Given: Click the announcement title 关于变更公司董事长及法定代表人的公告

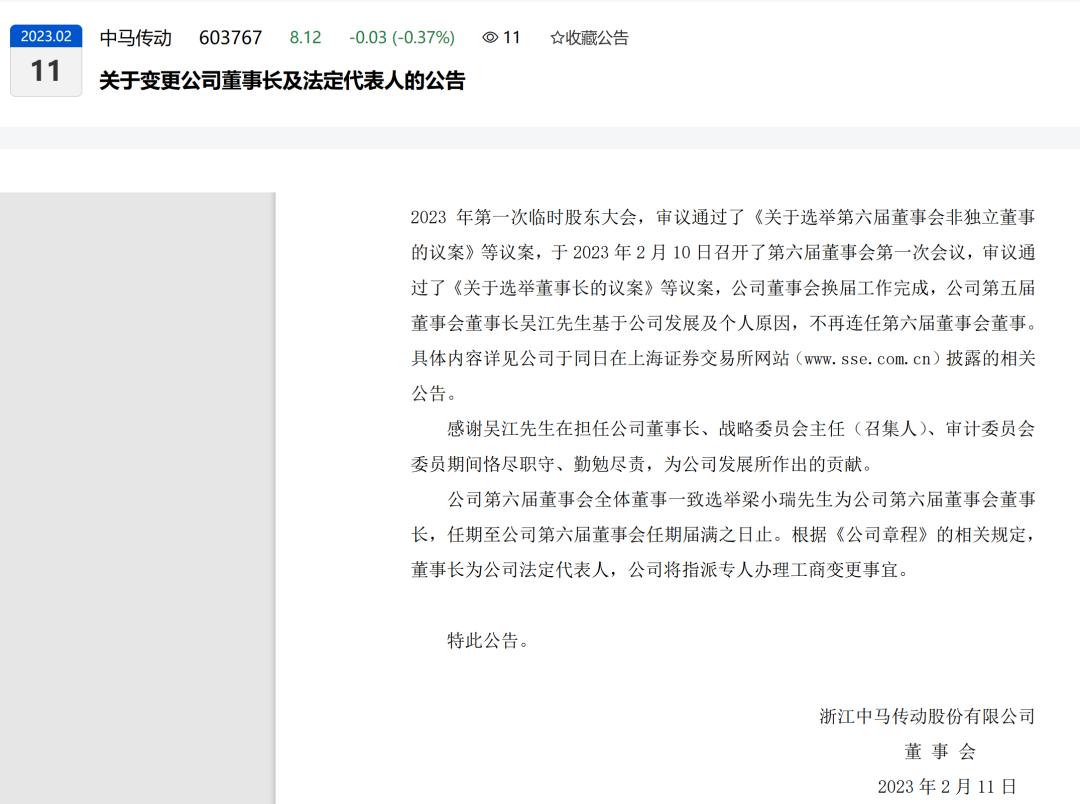Looking at the screenshot, I should [282, 81].
